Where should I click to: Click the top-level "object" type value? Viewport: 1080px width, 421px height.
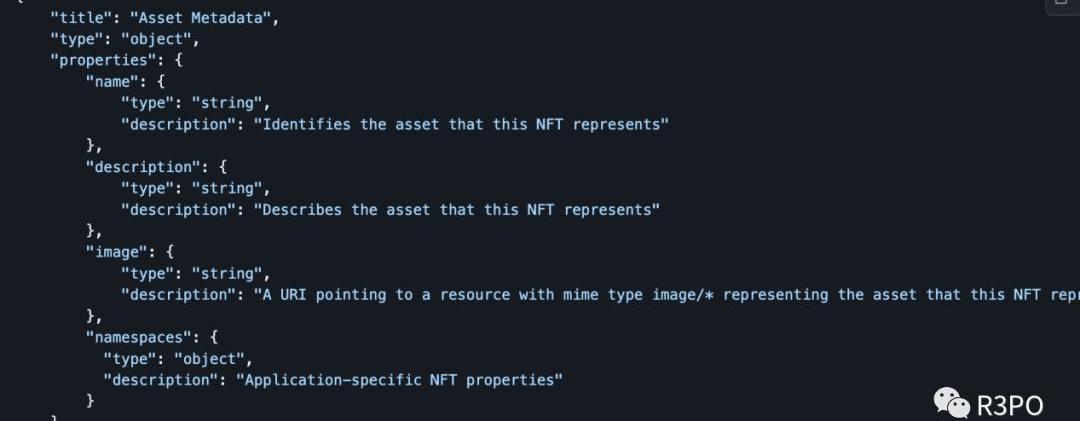[x=158, y=39]
